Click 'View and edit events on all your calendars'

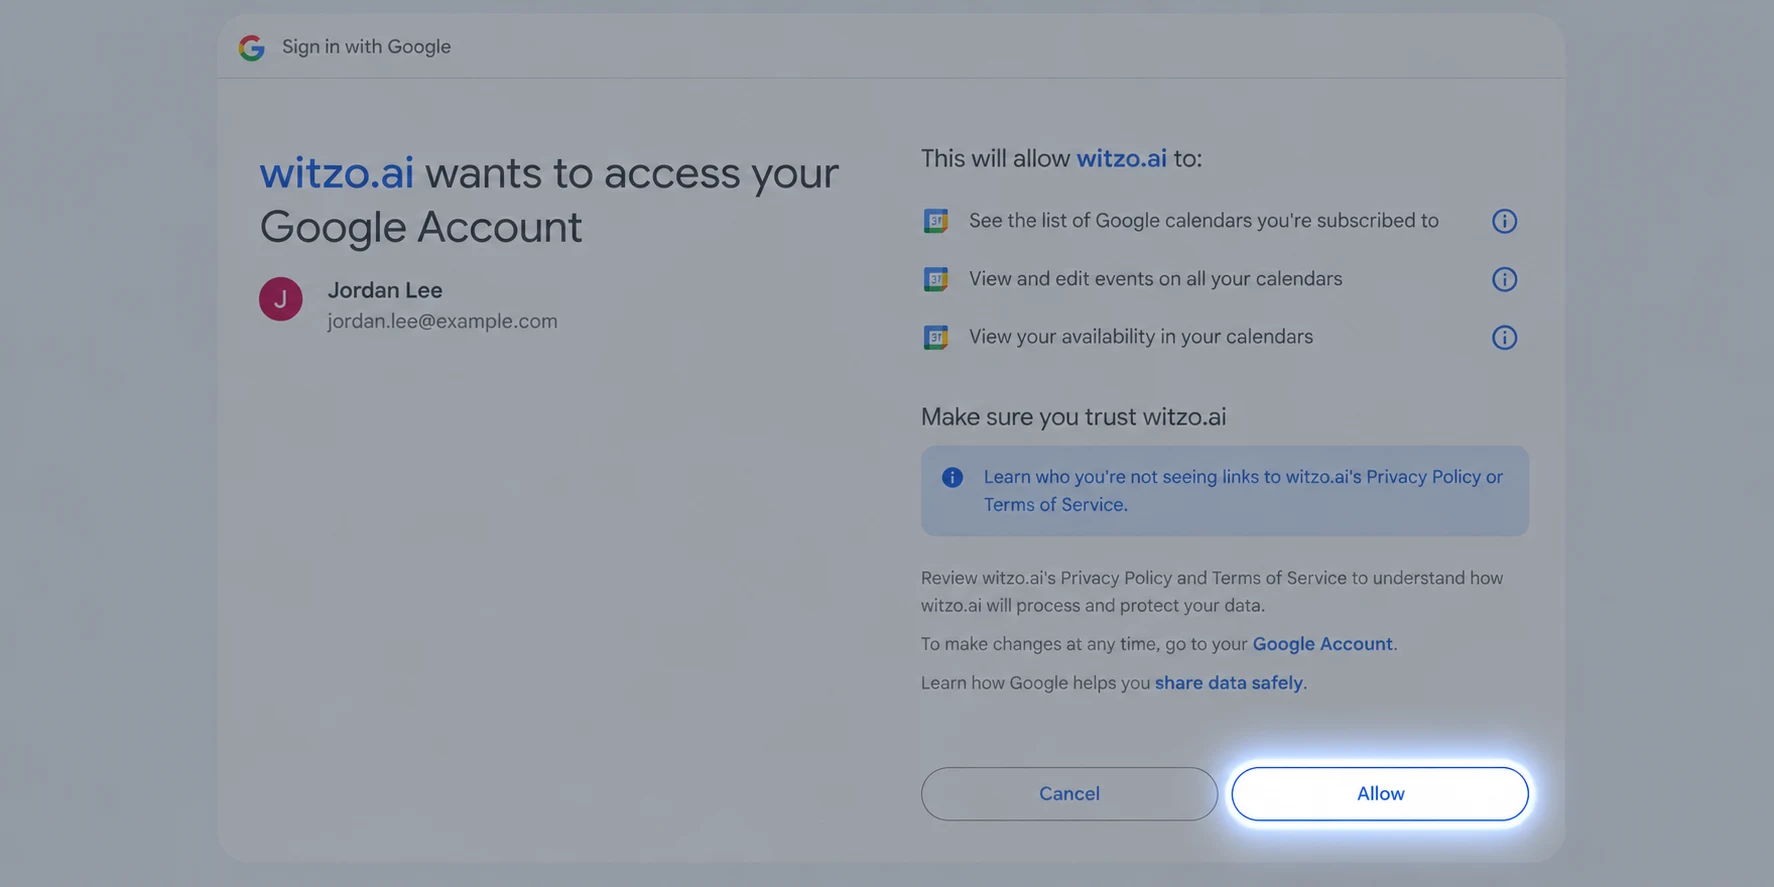tap(1155, 279)
